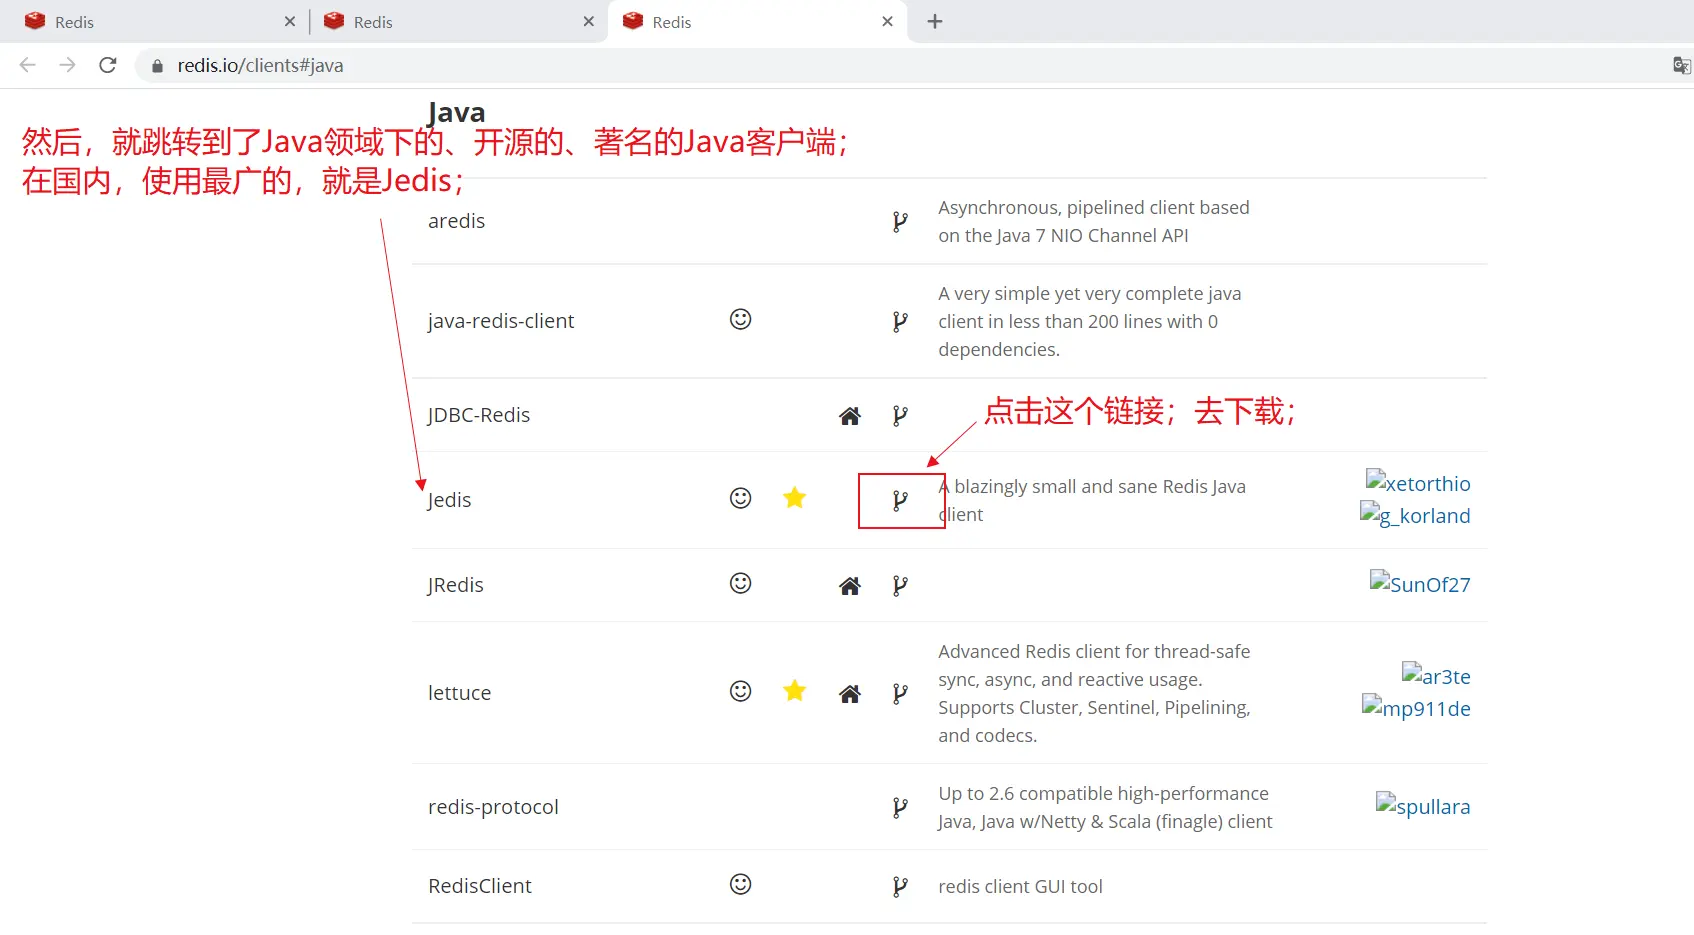
Task: Open the lettuce repository fork icon
Action: coord(900,693)
